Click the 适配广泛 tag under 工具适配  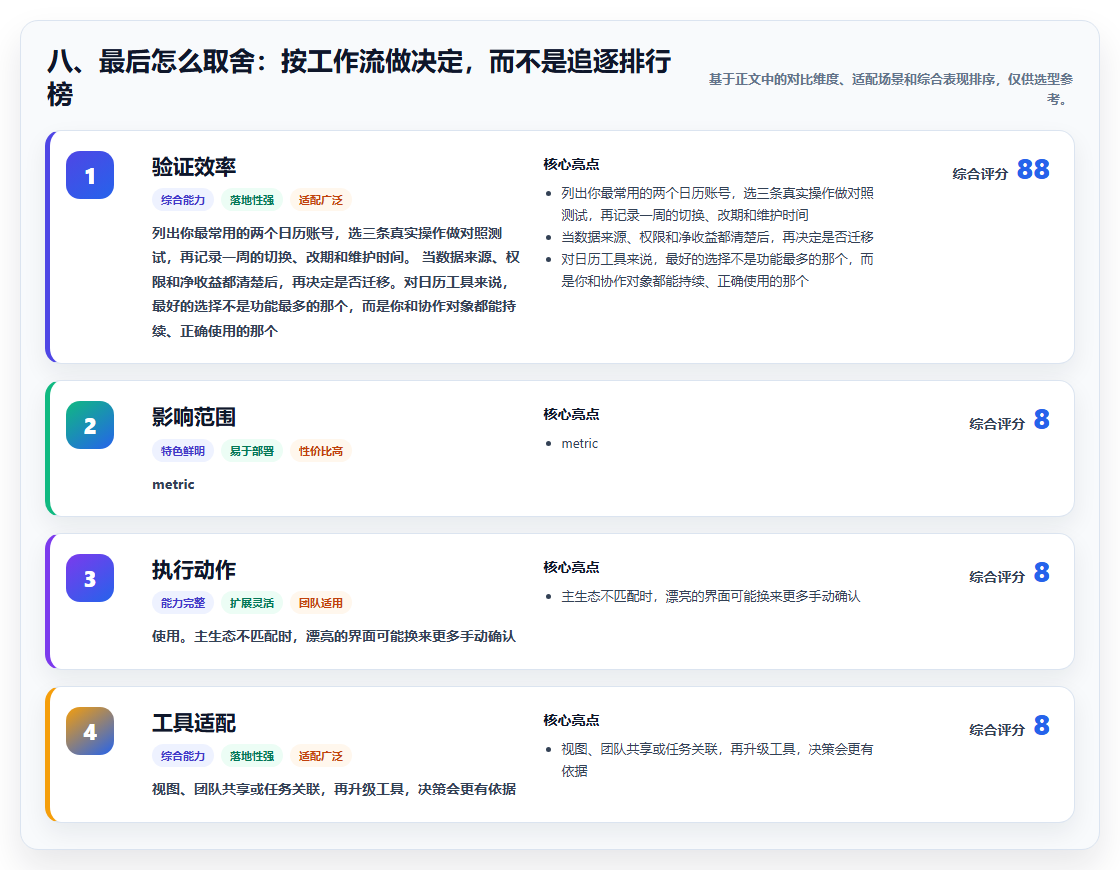[321, 756]
